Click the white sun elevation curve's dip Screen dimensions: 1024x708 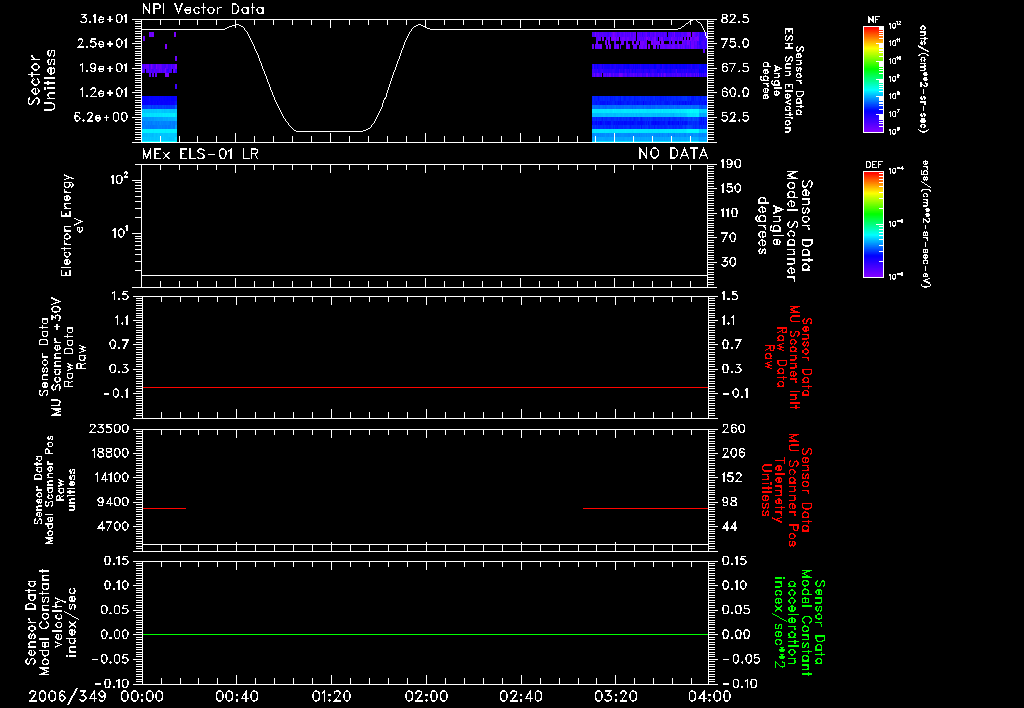(330, 131)
